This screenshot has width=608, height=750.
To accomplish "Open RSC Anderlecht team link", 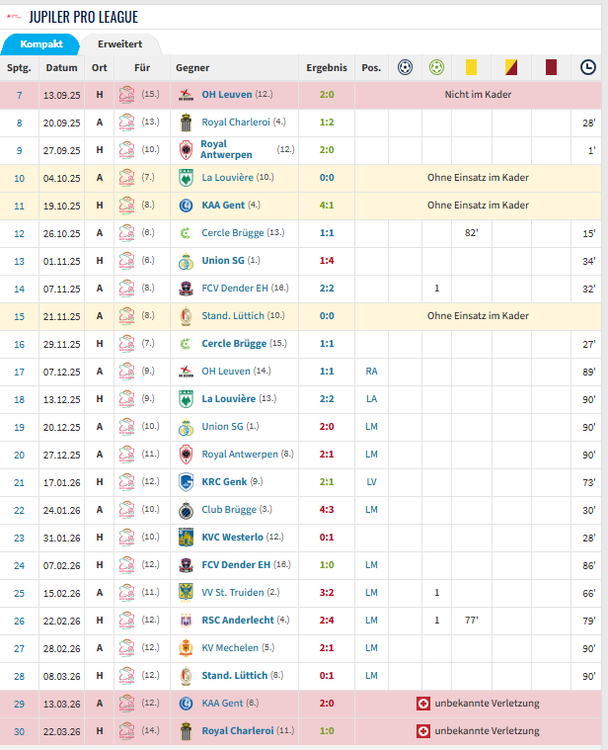I will [x=238, y=620].
